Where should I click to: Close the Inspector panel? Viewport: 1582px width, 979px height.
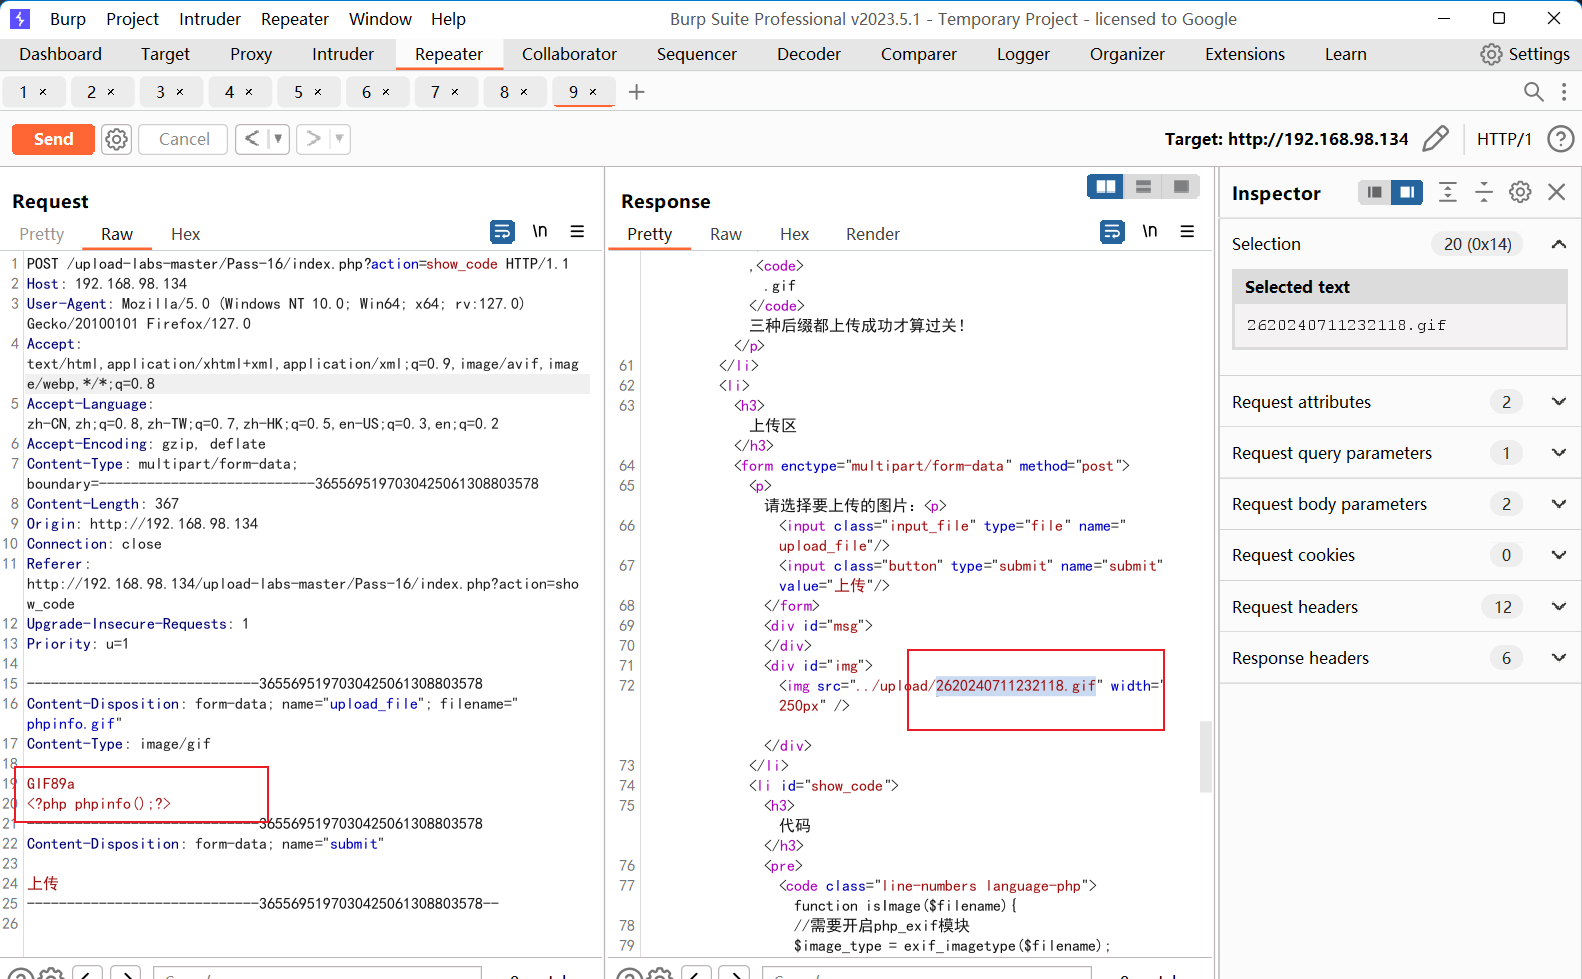click(1556, 192)
